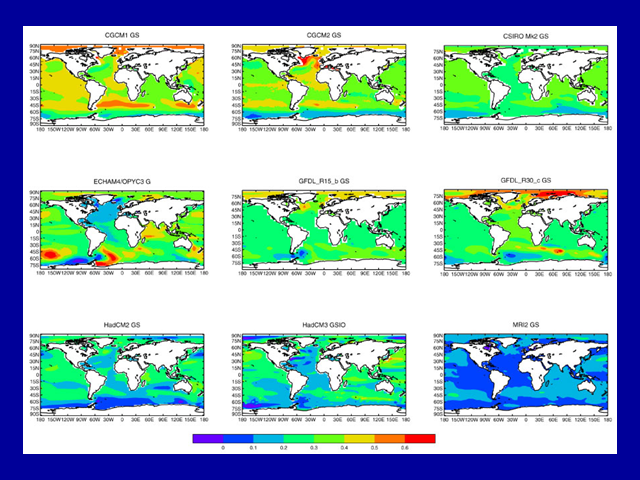The height and width of the screenshot is (480, 640).
Task: Click the purple segment of the colorbar
Action: [207, 438]
